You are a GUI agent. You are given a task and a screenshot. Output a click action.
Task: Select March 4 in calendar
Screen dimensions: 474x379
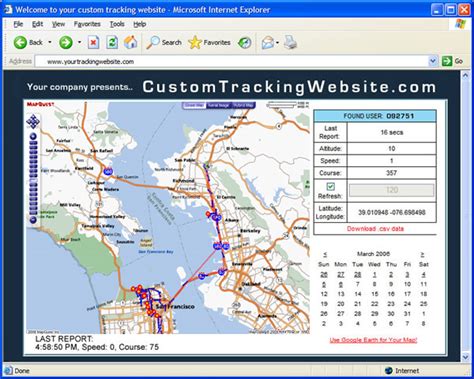coord(423,275)
